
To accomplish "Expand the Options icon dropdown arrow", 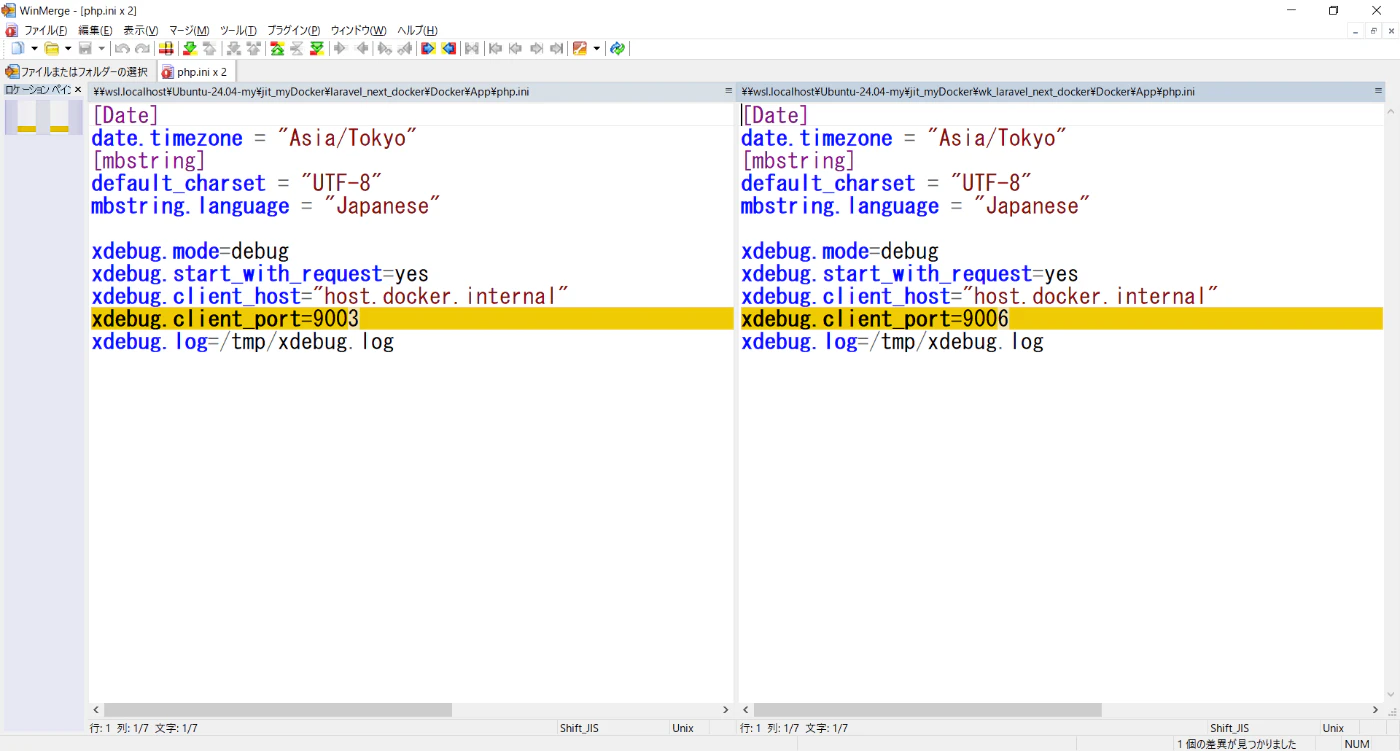I will click(597, 48).
